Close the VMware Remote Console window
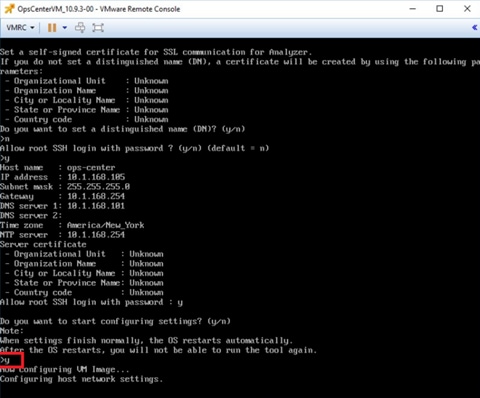The height and width of the screenshot is (398, 480). tap(467, 9)
